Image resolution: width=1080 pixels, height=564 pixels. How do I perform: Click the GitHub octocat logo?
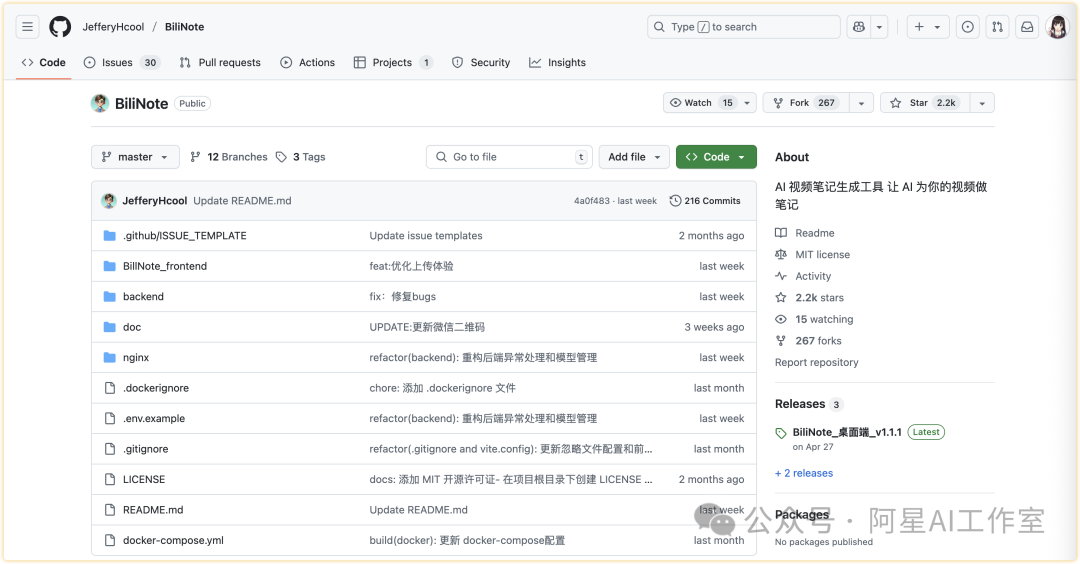tap(60, 27)
